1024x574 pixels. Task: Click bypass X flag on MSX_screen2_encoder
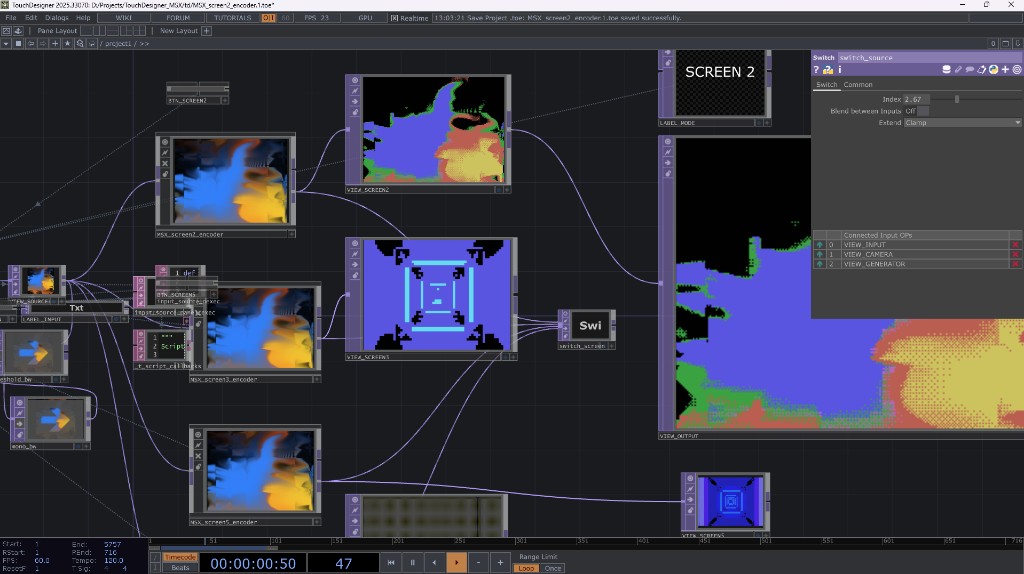165,163
